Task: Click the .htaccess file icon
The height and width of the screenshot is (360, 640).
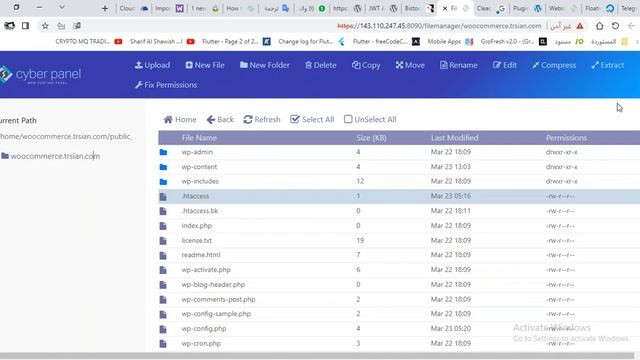Action: tap(163, 196)
